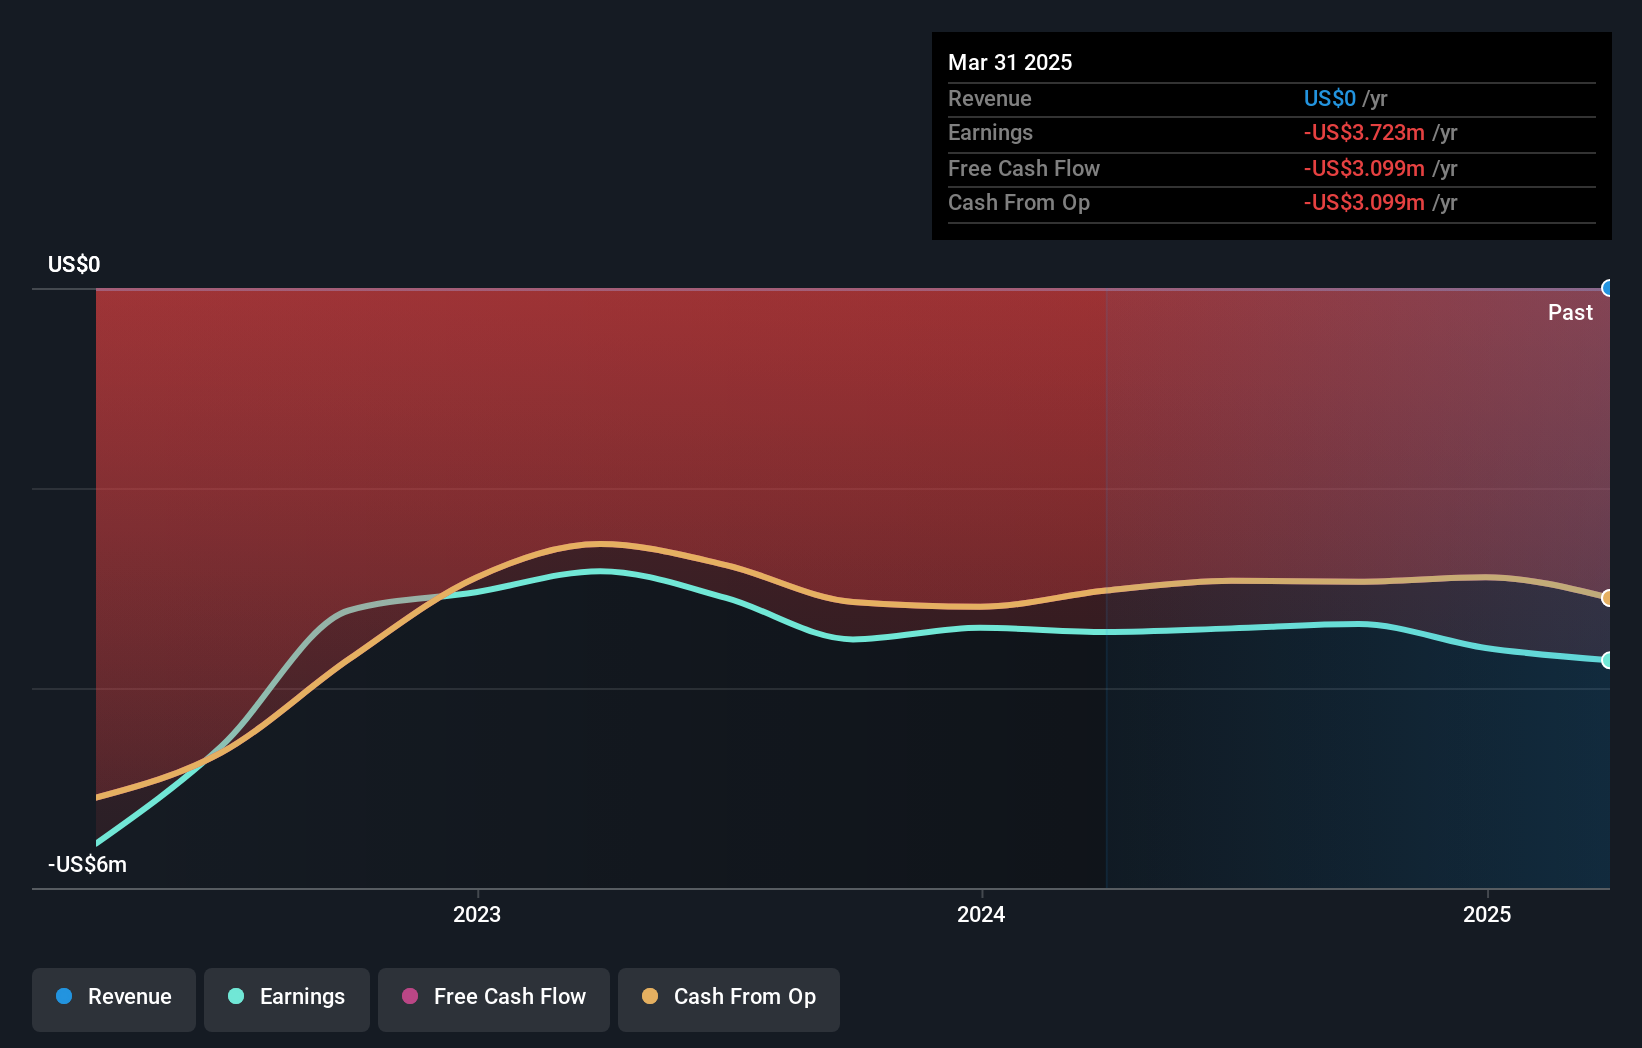Screen dimensions: 1642x1048
Task: Click the Free Cash Flow label in tooltip
Action: point(1024,168)
